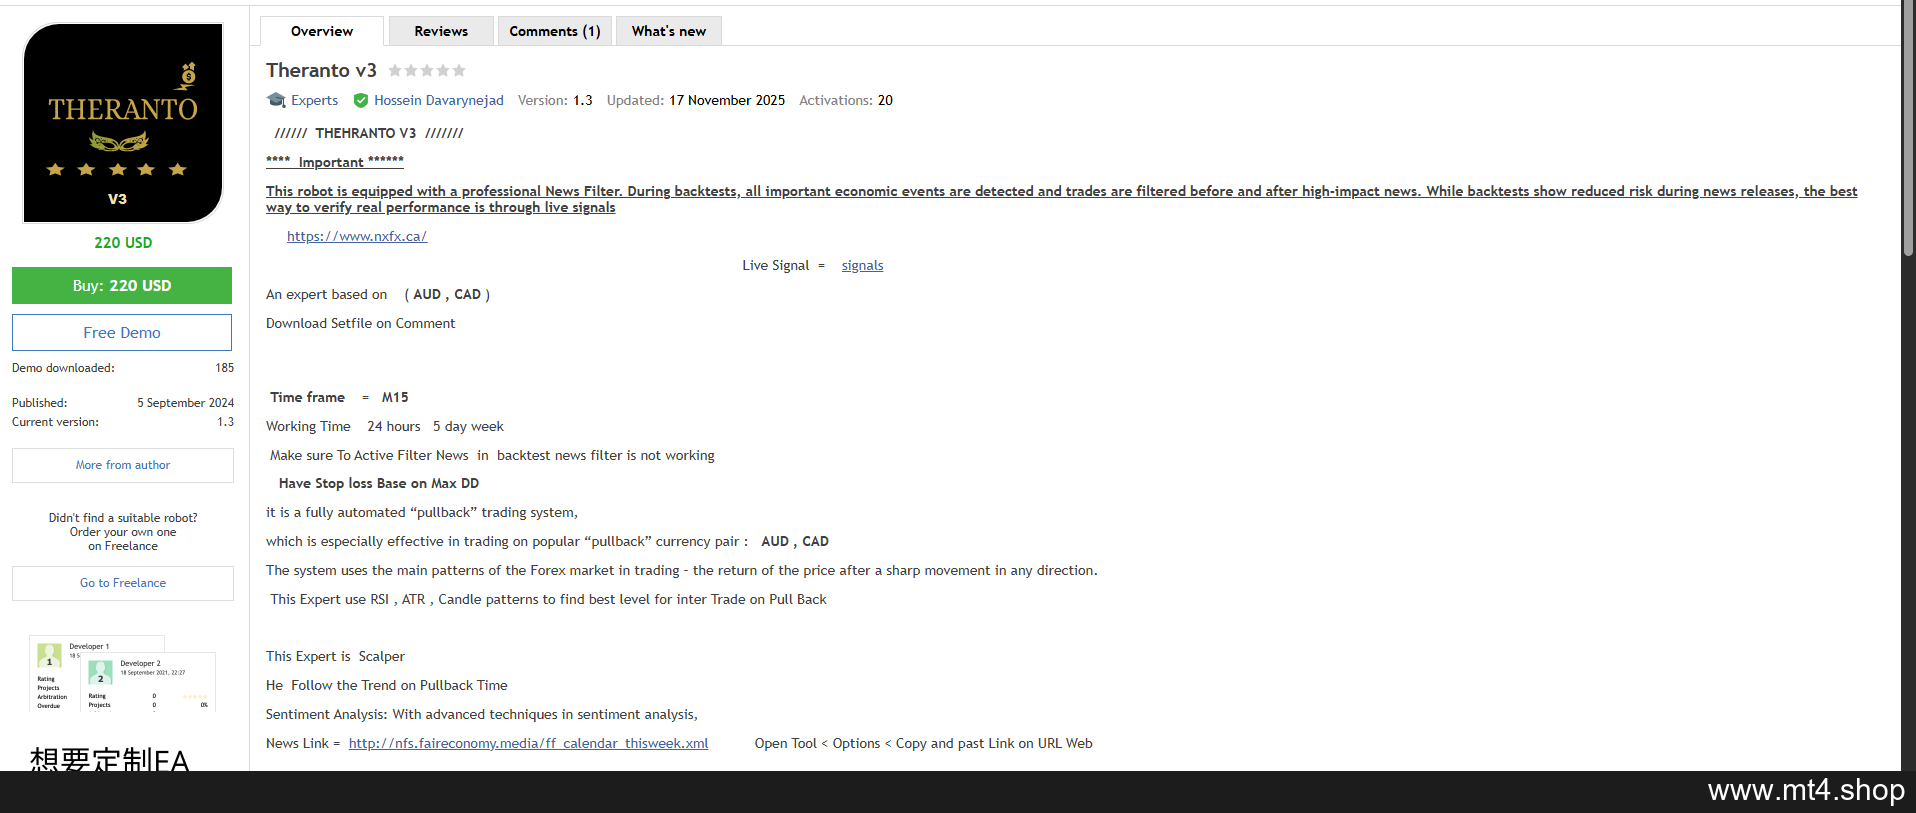
Task: Open the Live Signal signals link
Action: (x=862, y=265)
